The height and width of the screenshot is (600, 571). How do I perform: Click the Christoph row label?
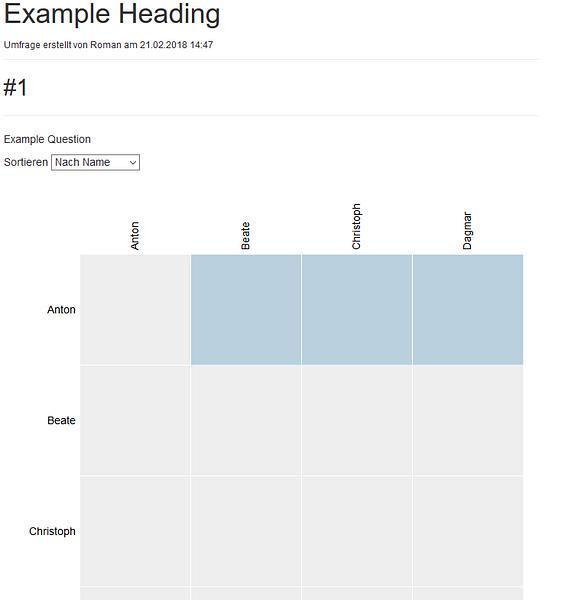pos(52,532)
